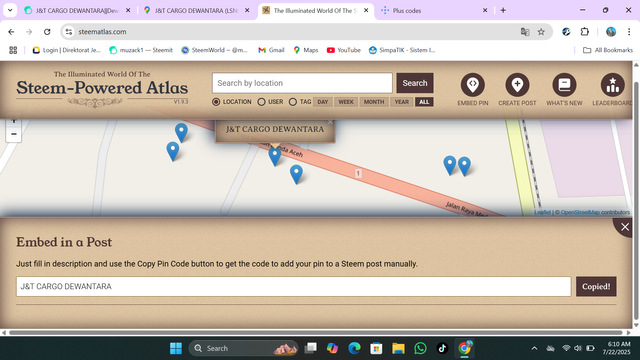This screenshot has height=360, width=640.
Task: Click the map pin below road label
Action: (296, 174)
